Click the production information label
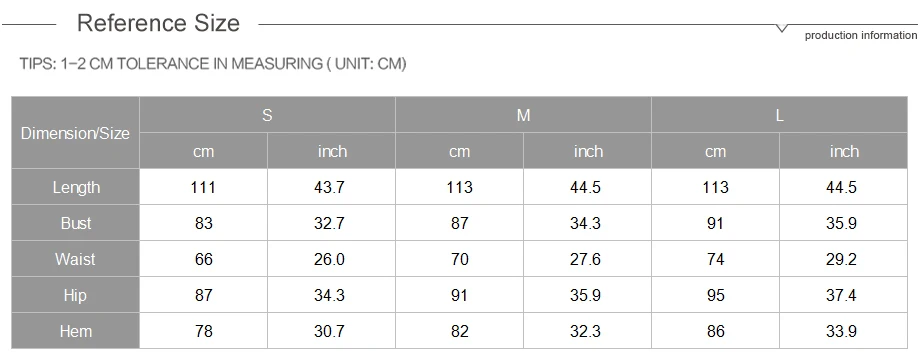This screenshot has height=362, width=920. 861,35
